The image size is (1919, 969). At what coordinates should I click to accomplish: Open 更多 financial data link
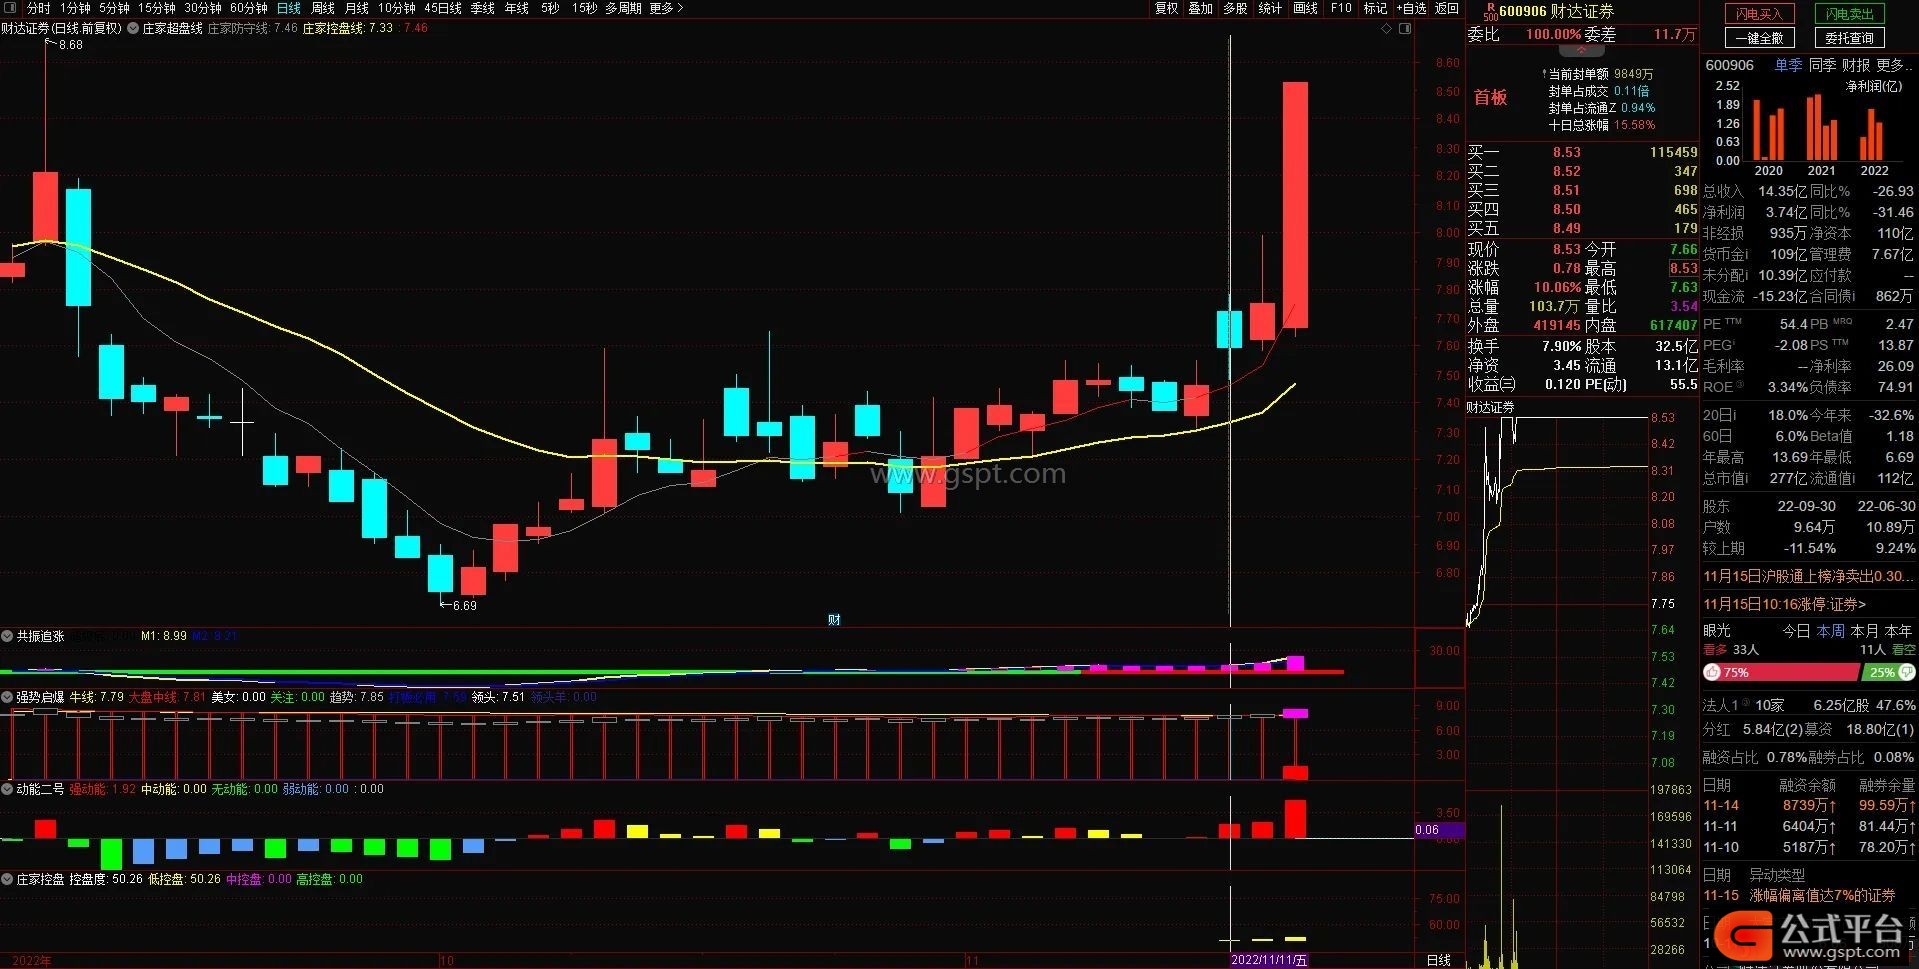point(1894,65)
